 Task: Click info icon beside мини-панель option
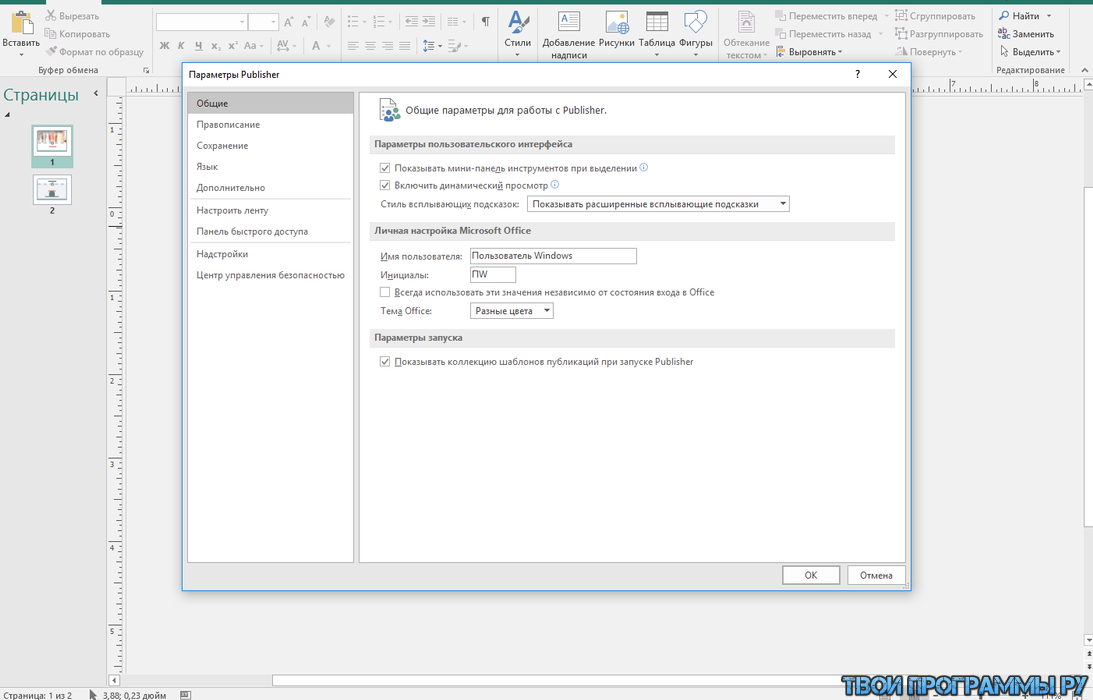(x=644, y=167)
